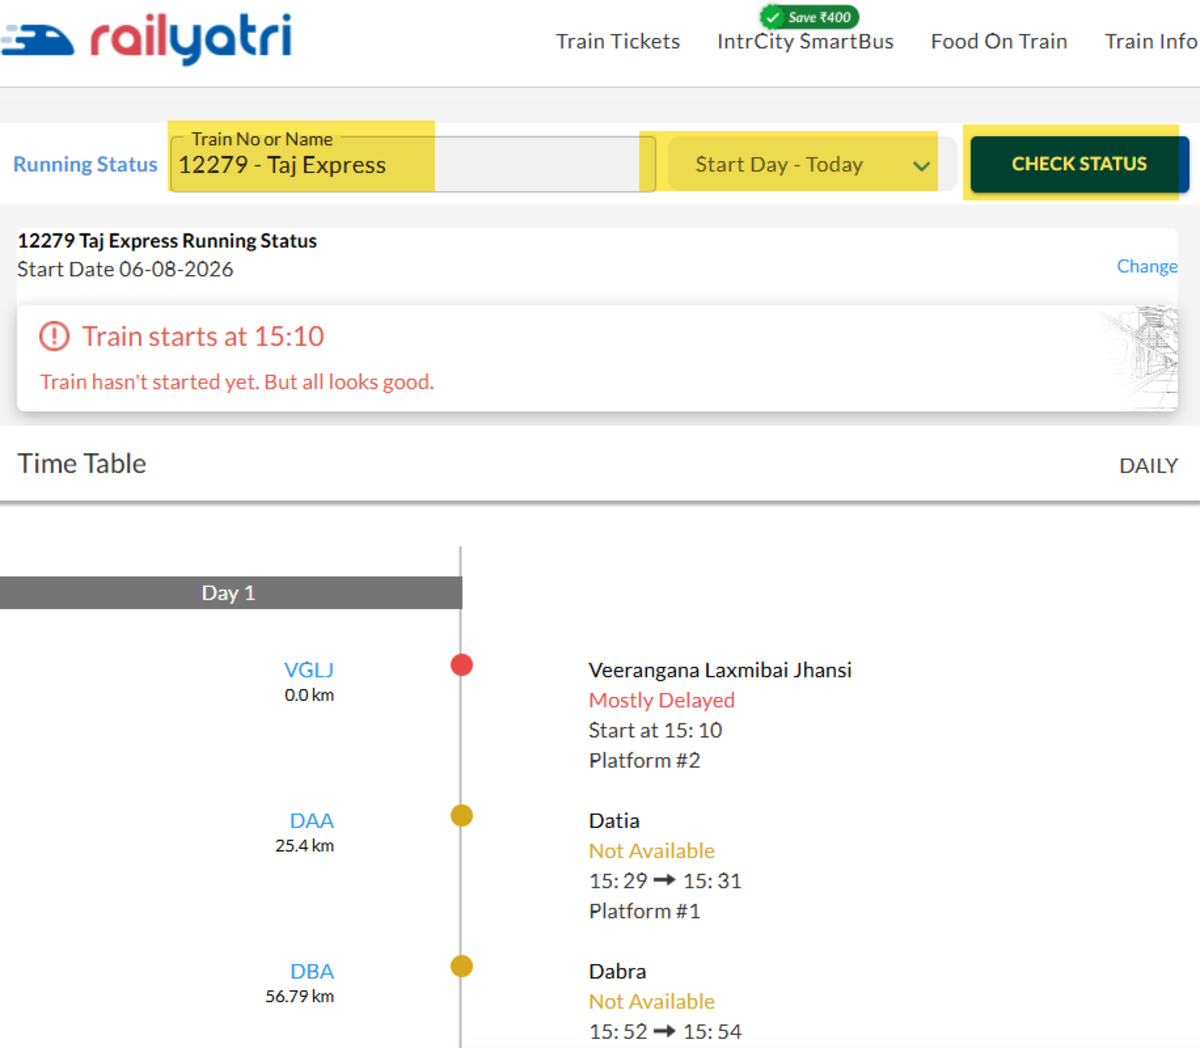Open the RailYatri logo homepage
1200x1048 pixels.
coord(147,38)
